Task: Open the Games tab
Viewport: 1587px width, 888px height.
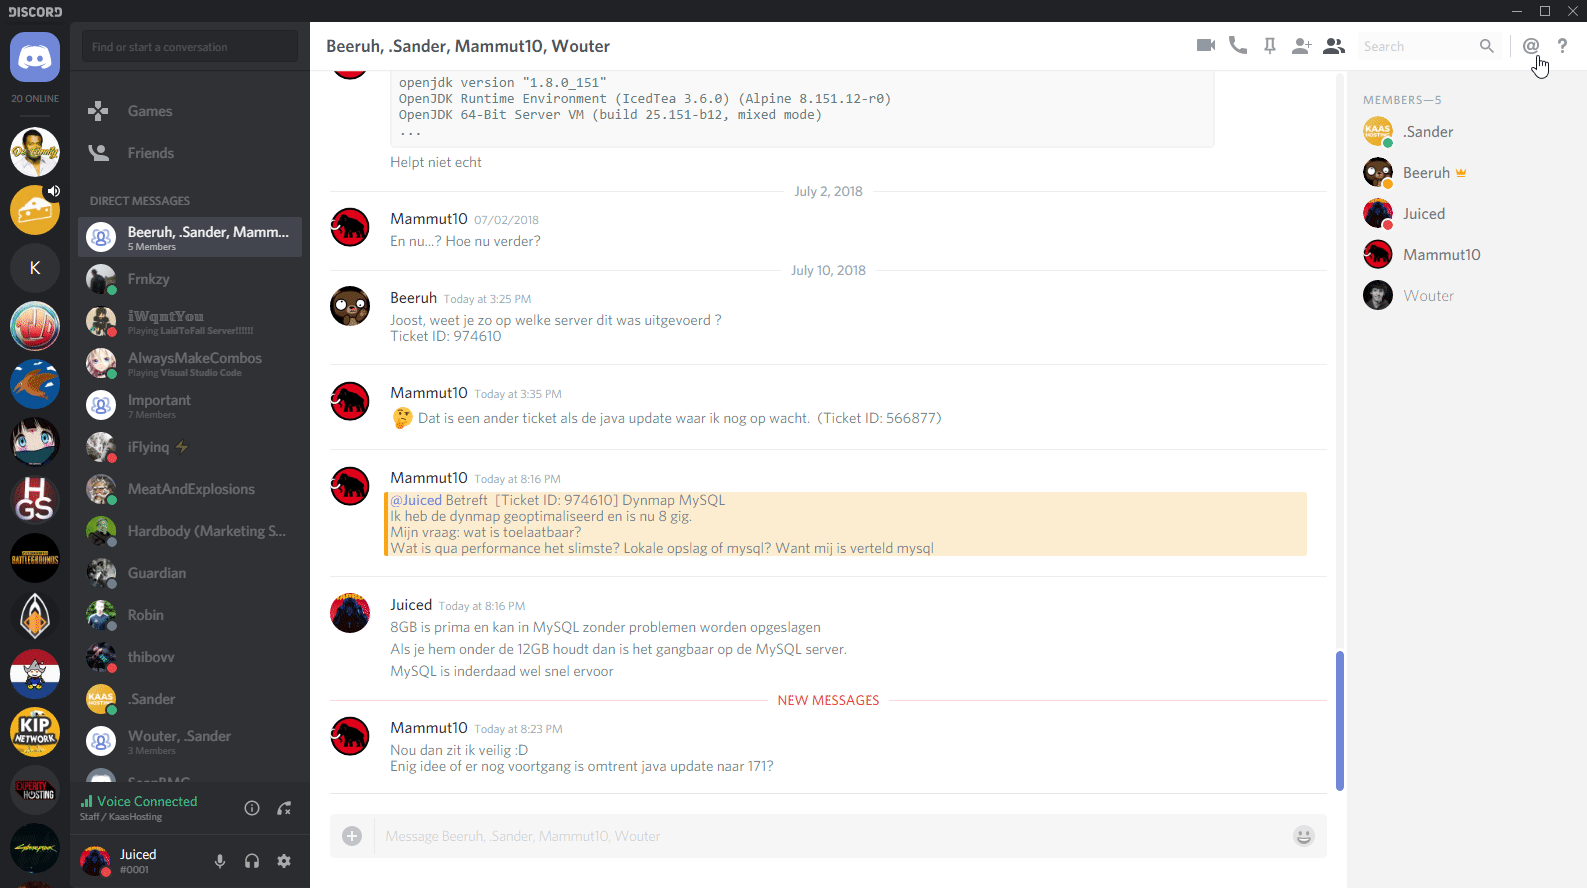Action: (x=150, y=111)
